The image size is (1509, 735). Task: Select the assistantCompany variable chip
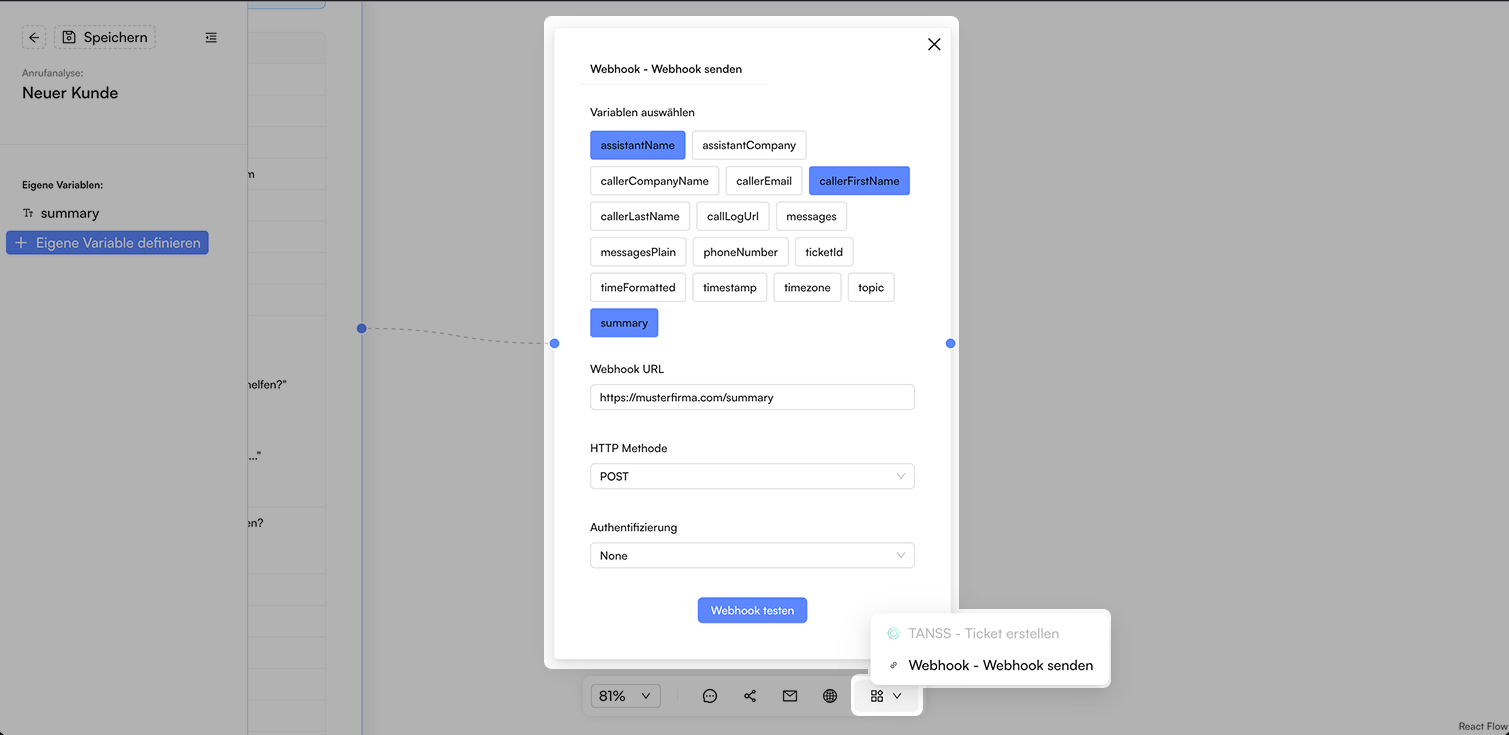(749, 145)
